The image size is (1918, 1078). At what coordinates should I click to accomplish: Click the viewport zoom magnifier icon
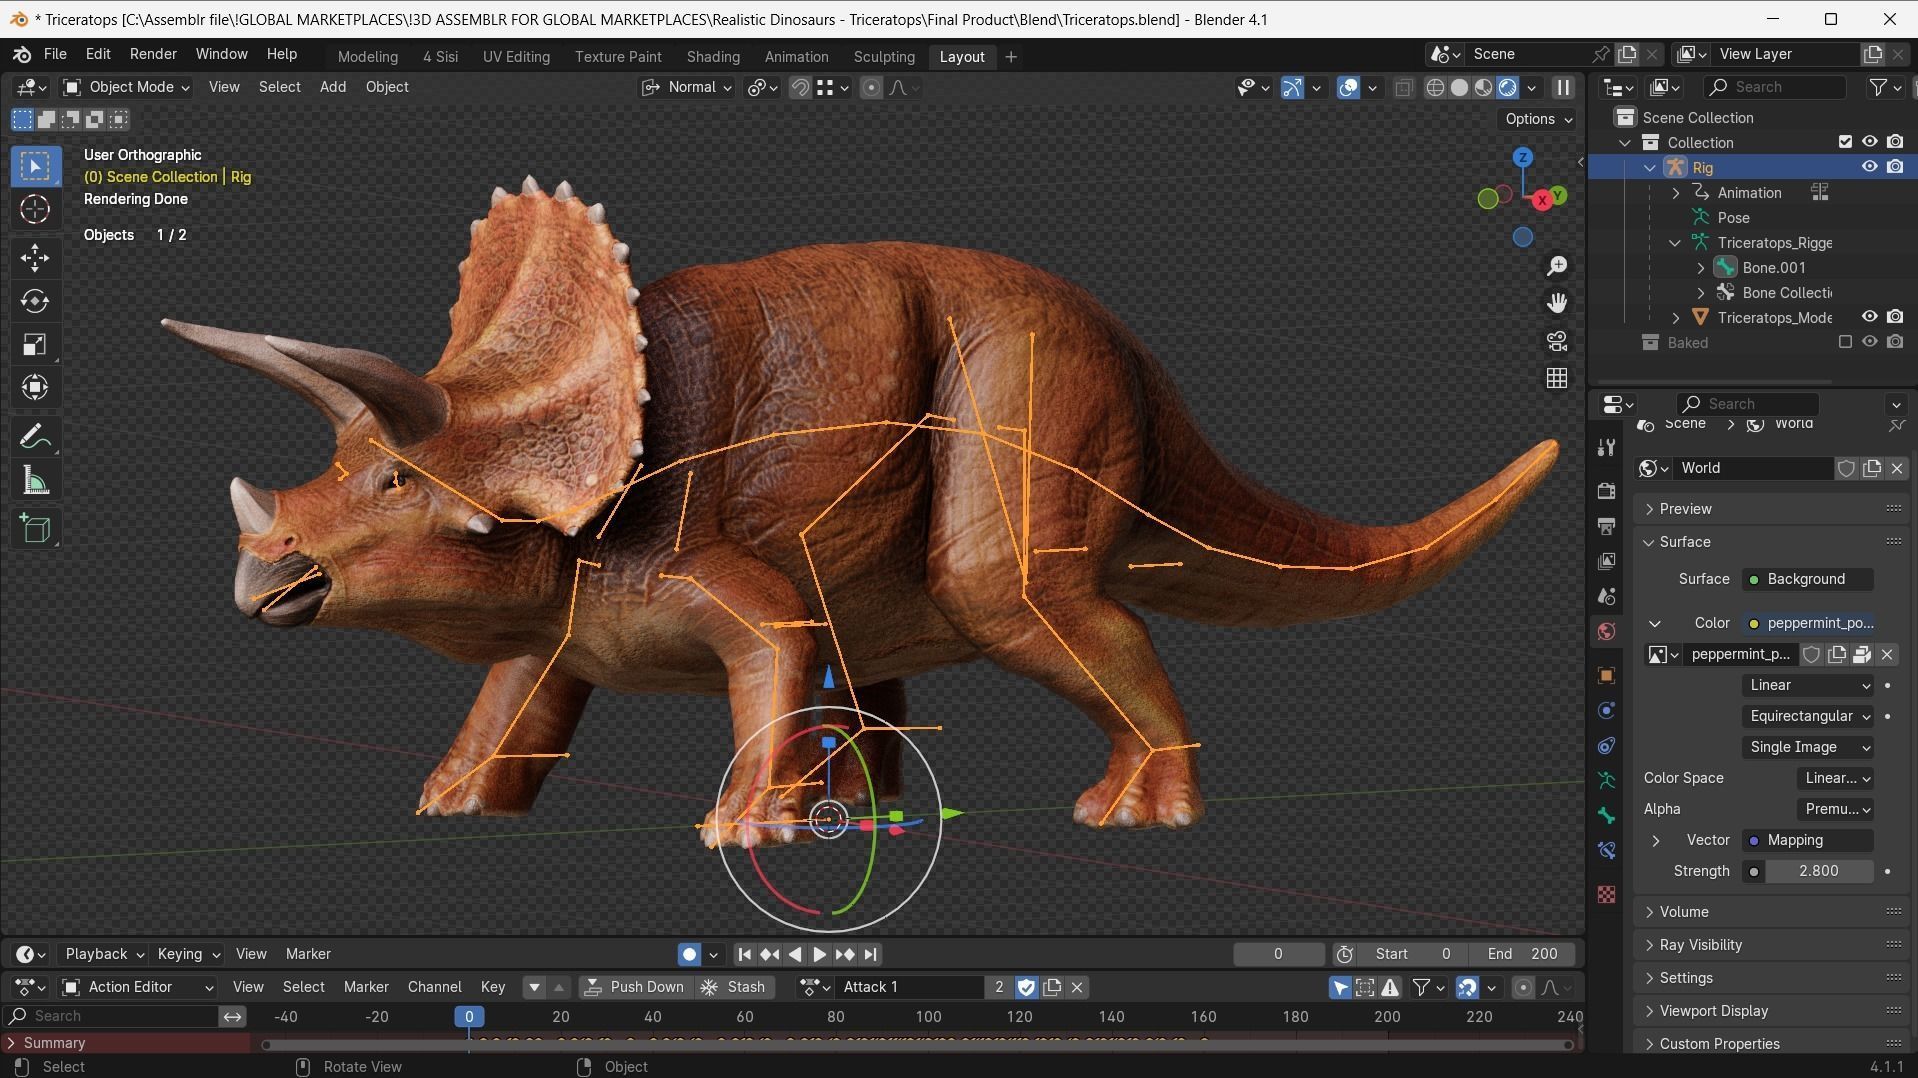1557,266
